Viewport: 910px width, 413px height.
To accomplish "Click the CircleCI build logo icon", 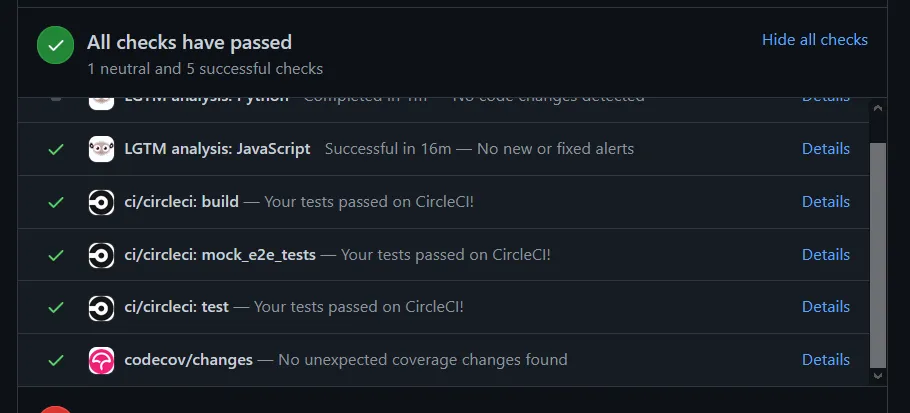I will point(101,202).
